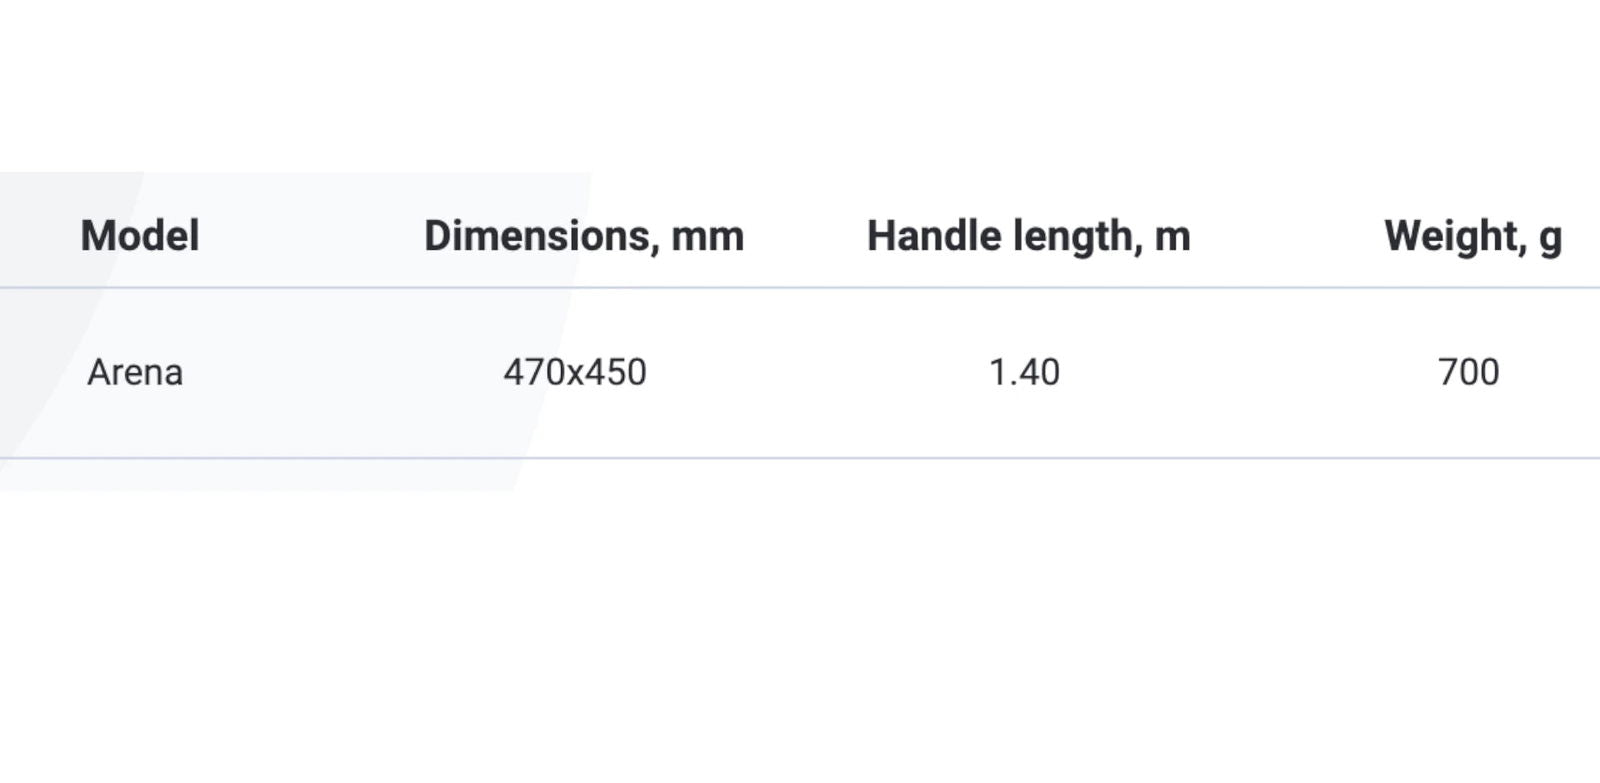Click the divider line under the header row
Screen dimensions: 1600x783
coord(800,288)
